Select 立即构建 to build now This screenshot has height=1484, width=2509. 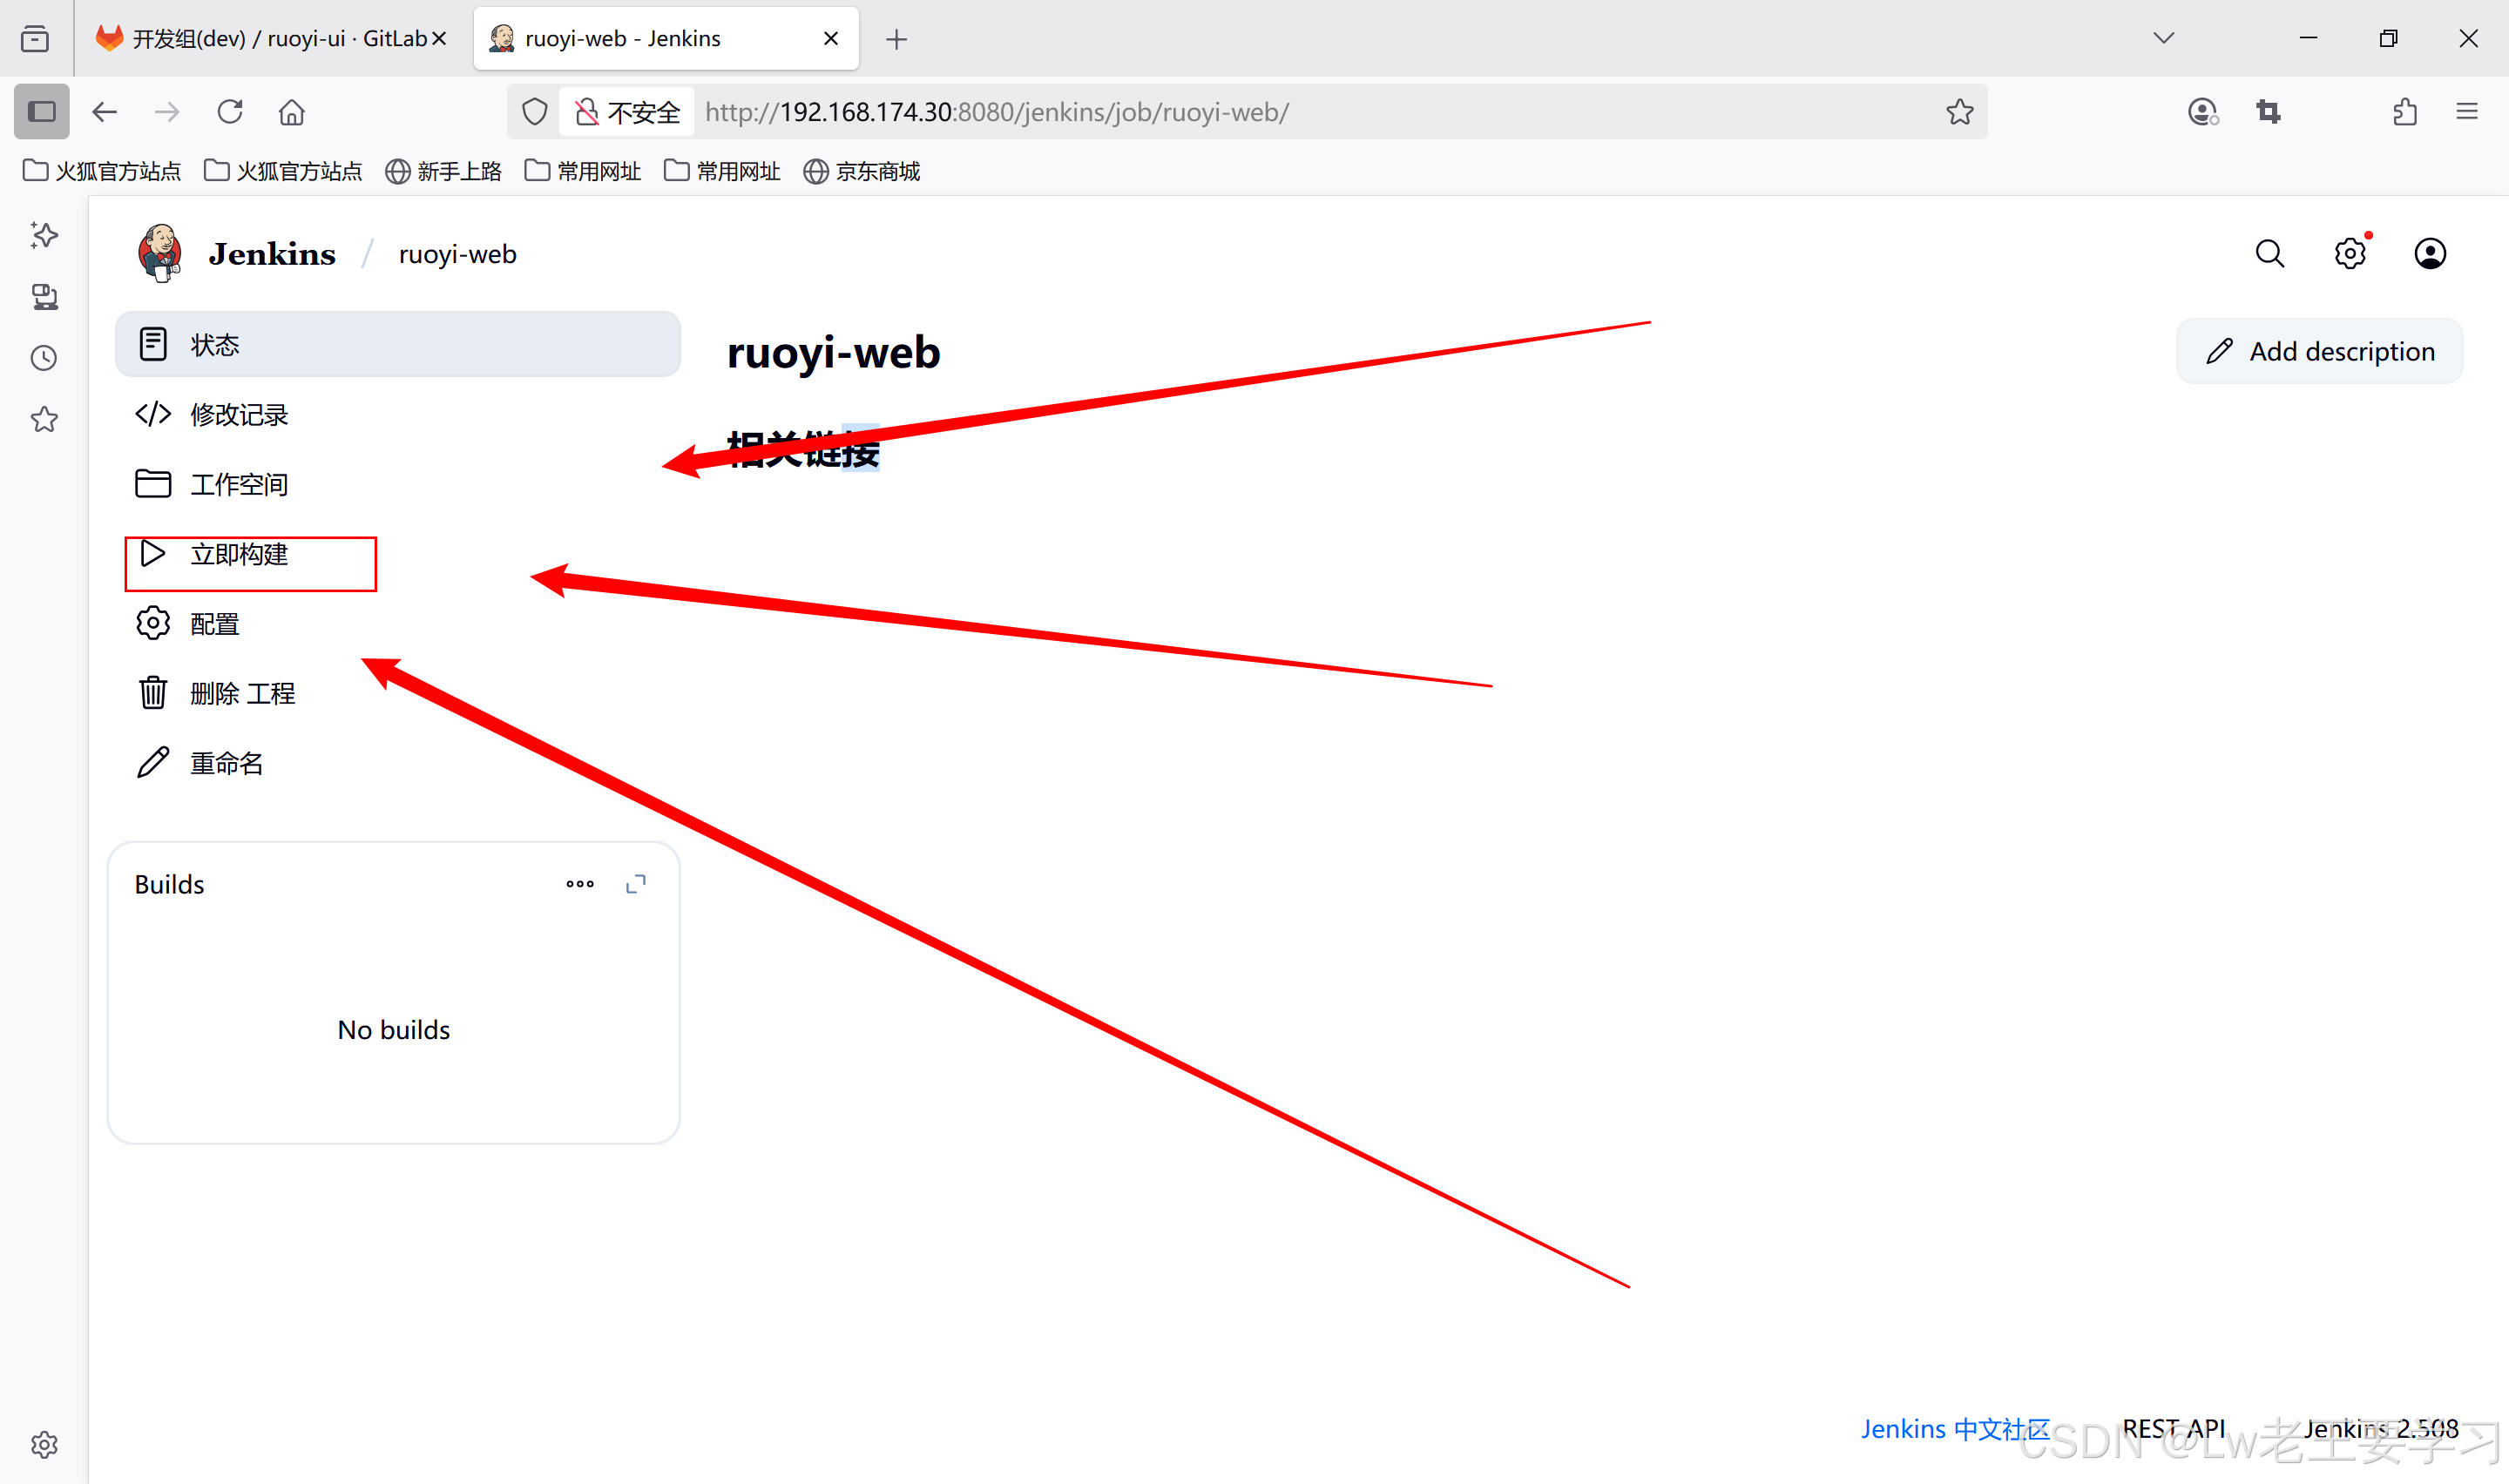[x=239, y=555]
